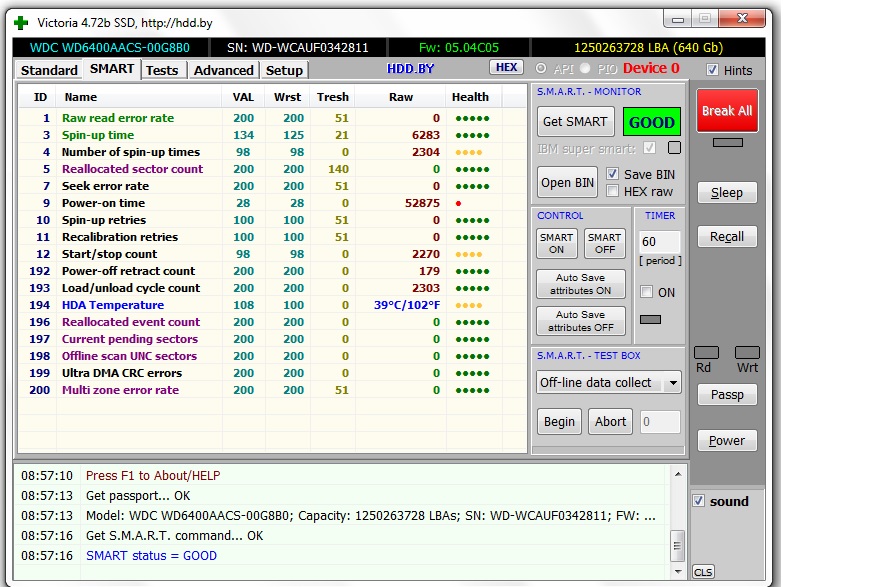This screenshot has height=587, width=877.
Task: Click the Sleep button
Action: pos(727,192)
